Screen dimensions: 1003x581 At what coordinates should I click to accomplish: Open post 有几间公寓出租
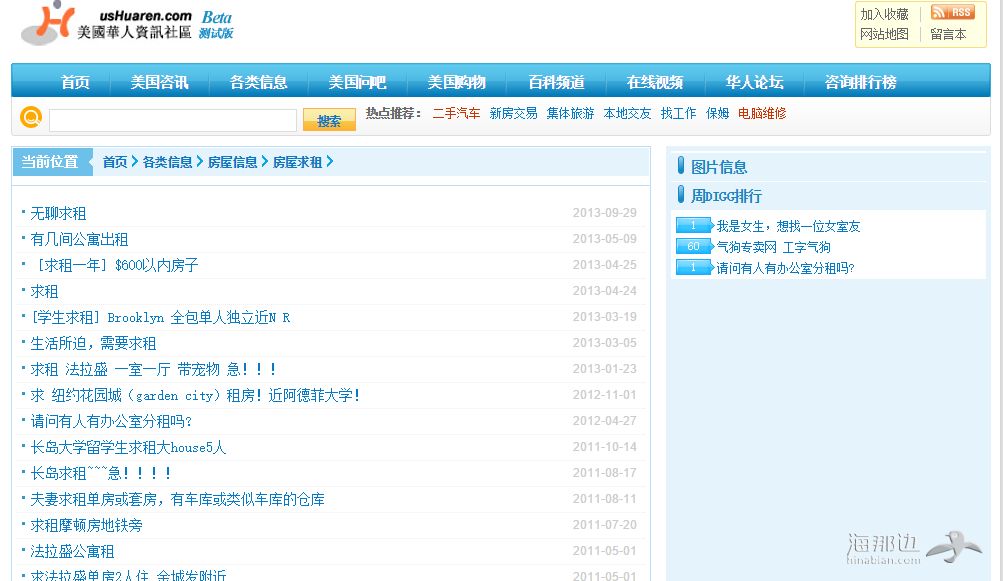79,239
